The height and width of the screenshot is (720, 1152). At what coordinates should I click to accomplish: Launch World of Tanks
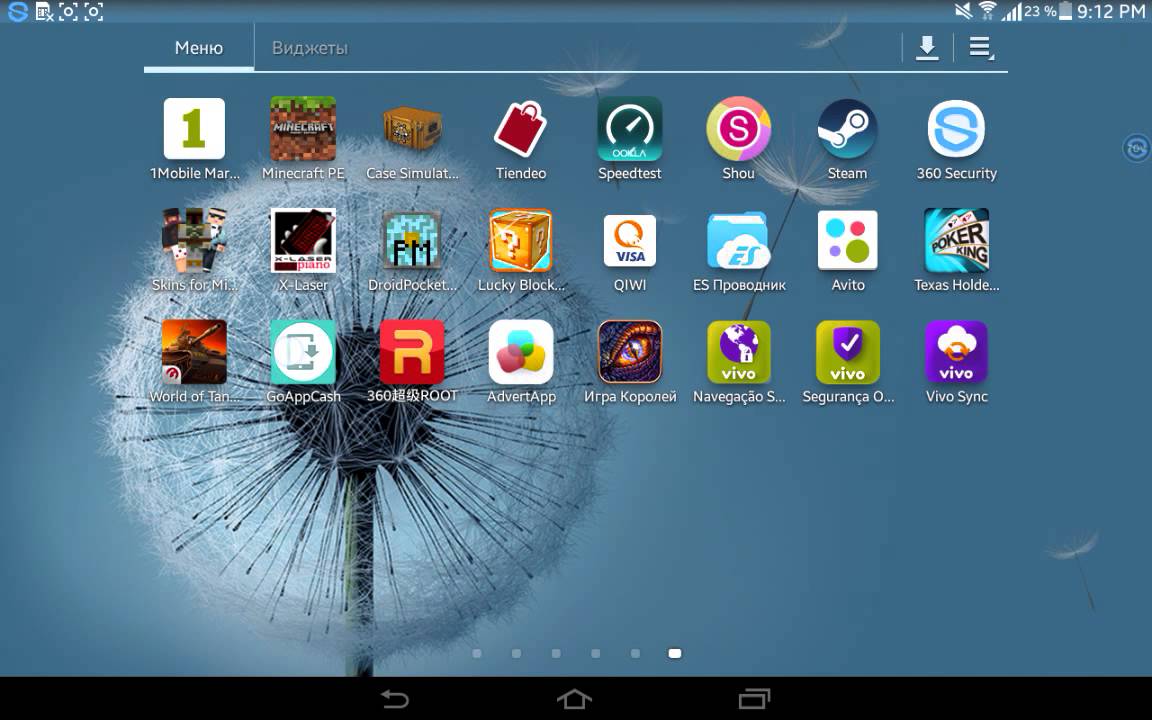194,352
